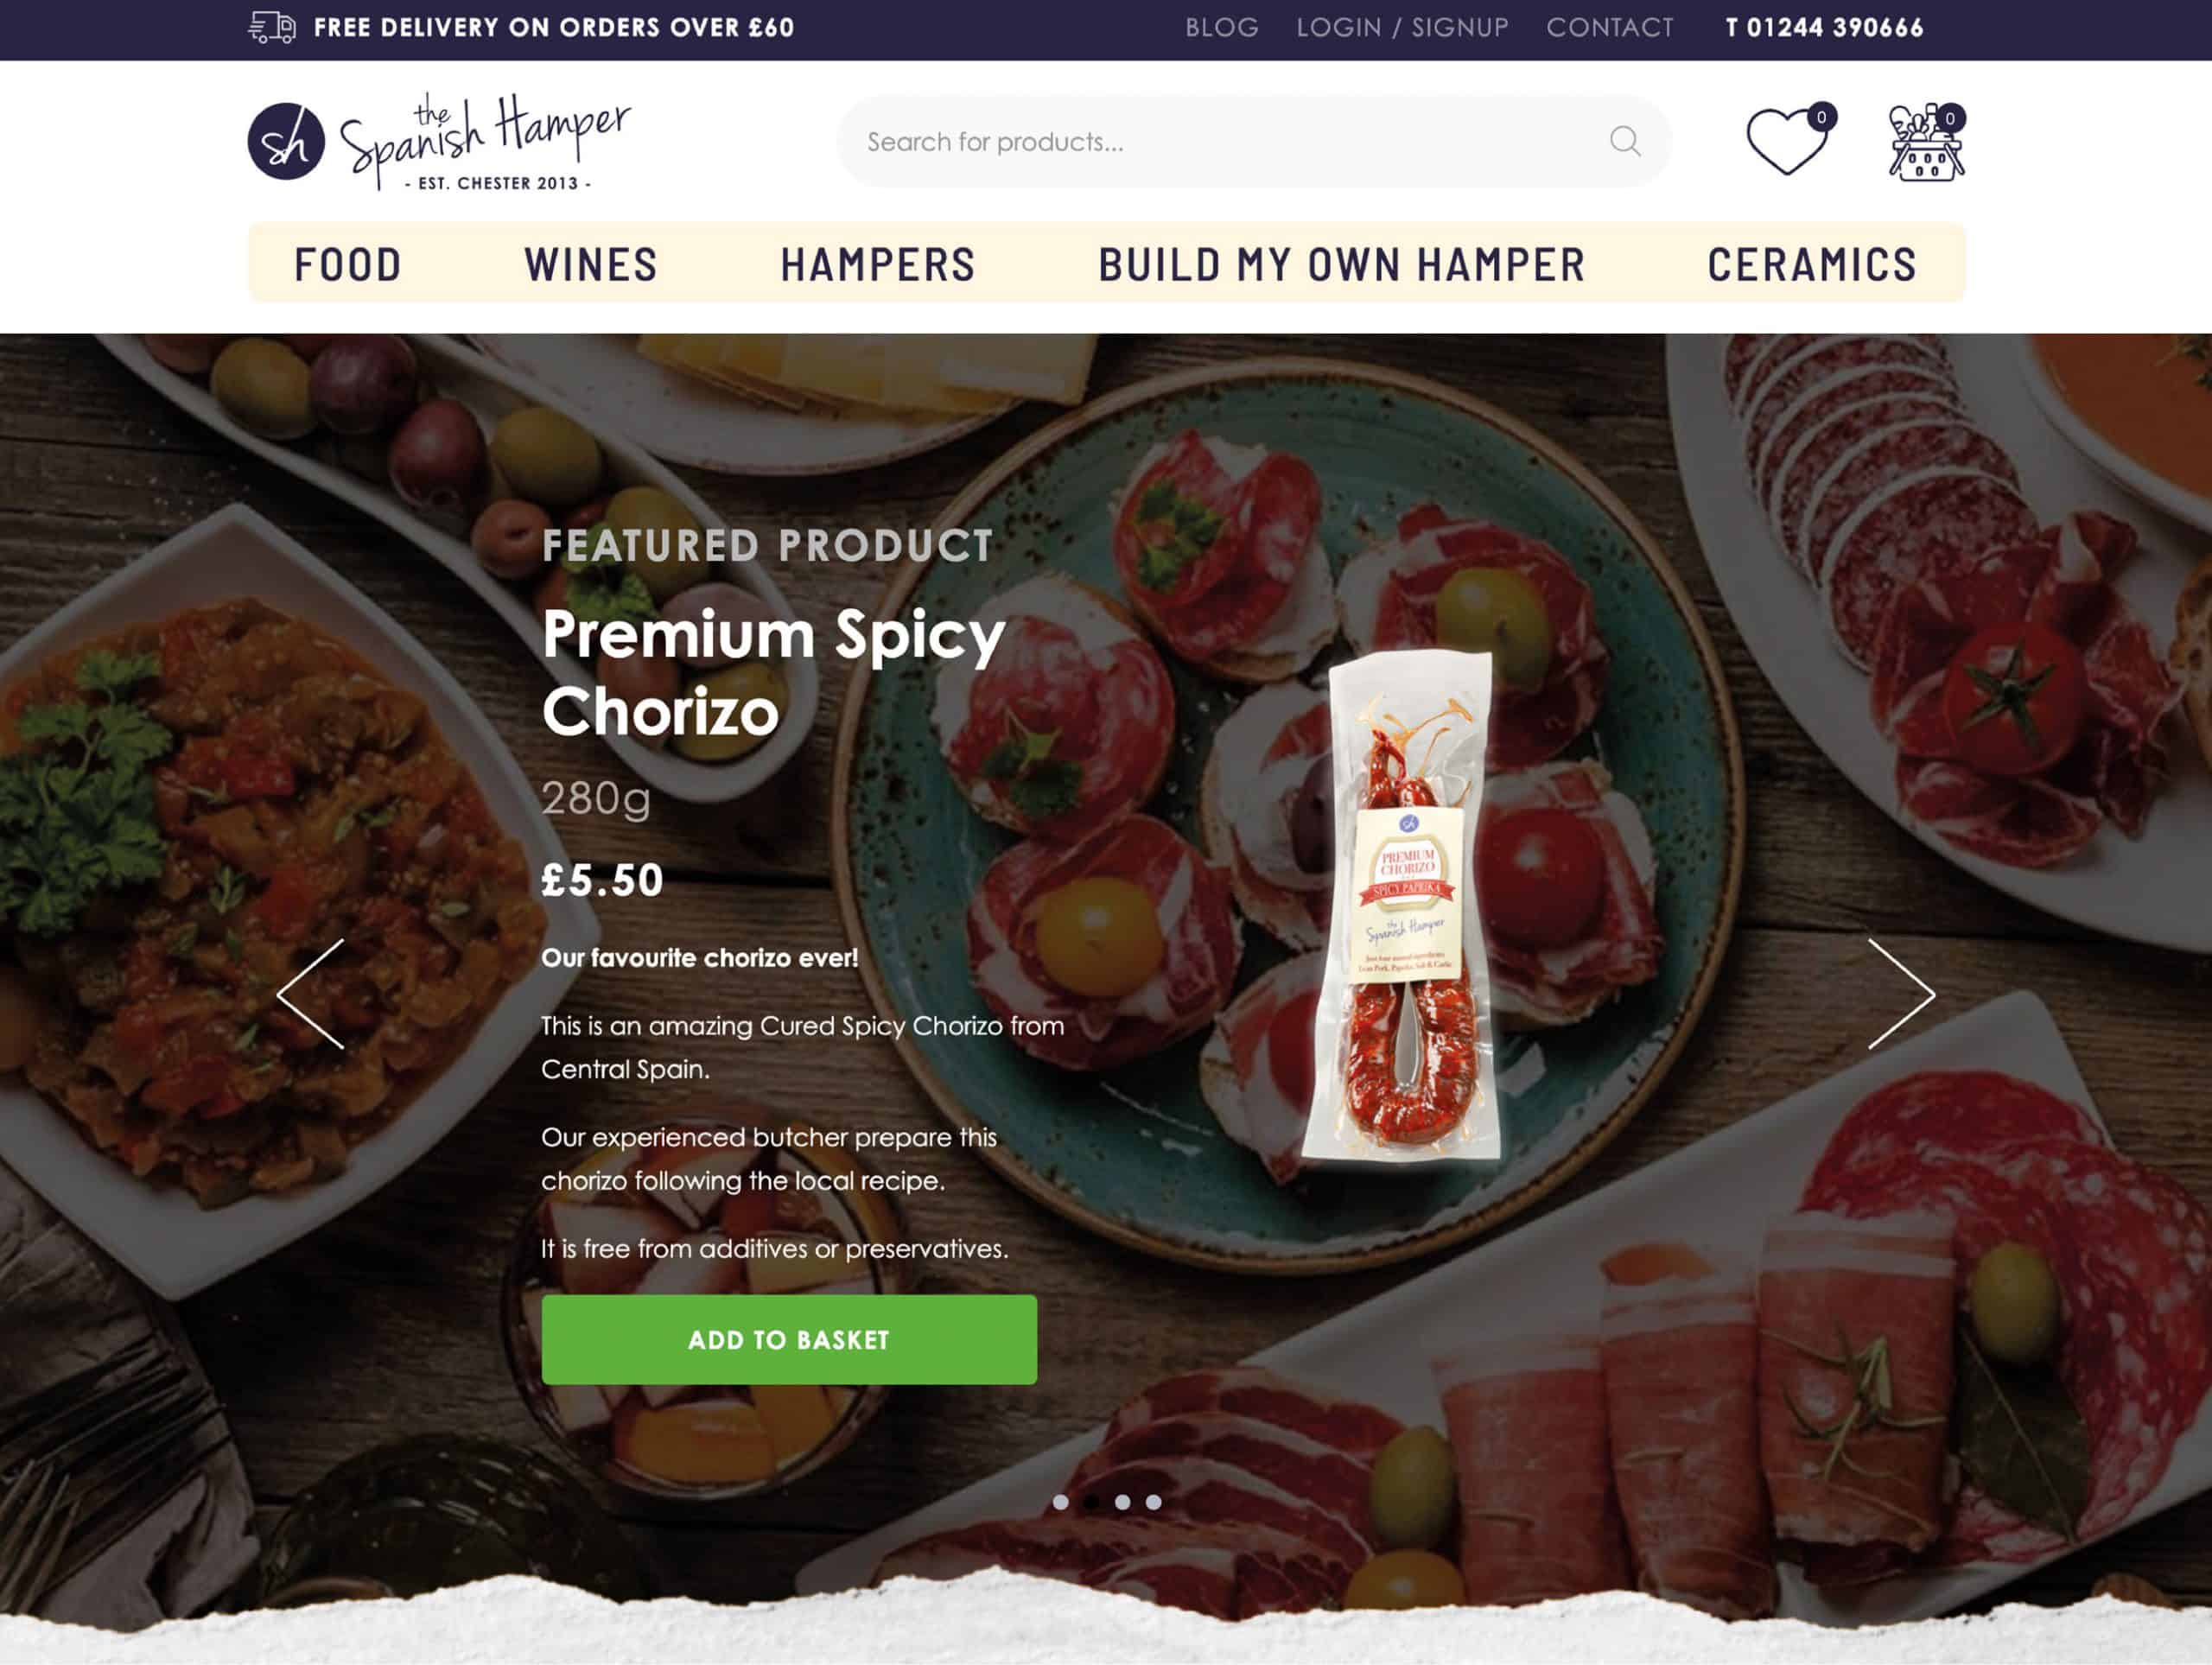
Task: Go to previous slide arrow
Action: (311, 993)
